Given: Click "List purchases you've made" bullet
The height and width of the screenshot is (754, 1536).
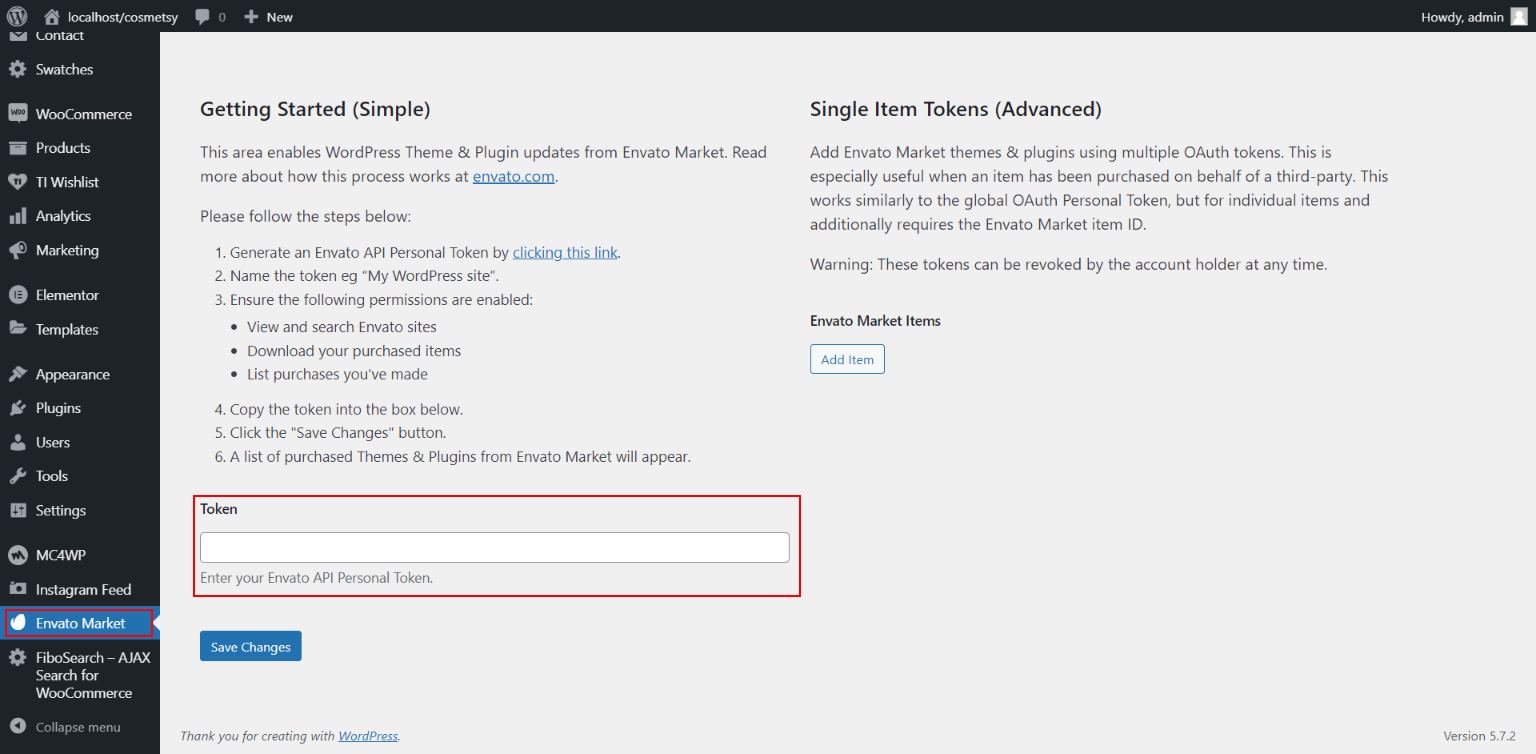Looking at the screenshot, I should pyautogui.click(x=337, y=375).
